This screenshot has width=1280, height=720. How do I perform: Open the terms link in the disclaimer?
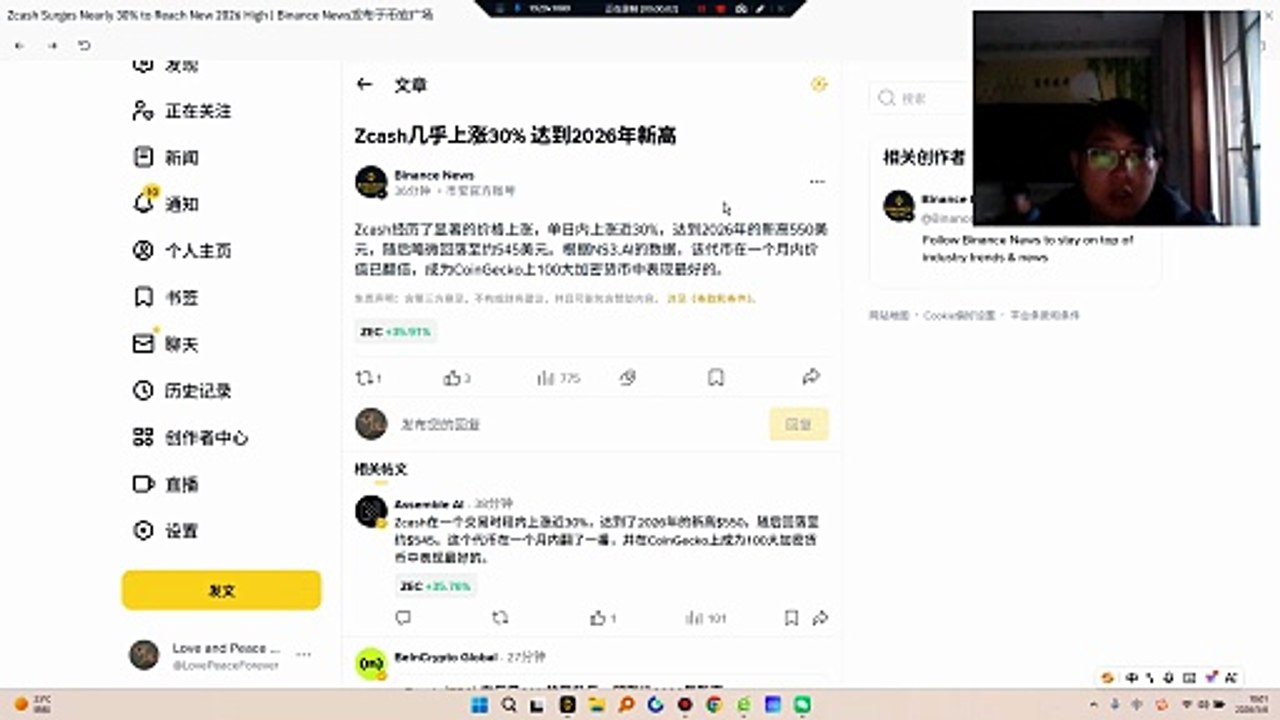point(711,298)
